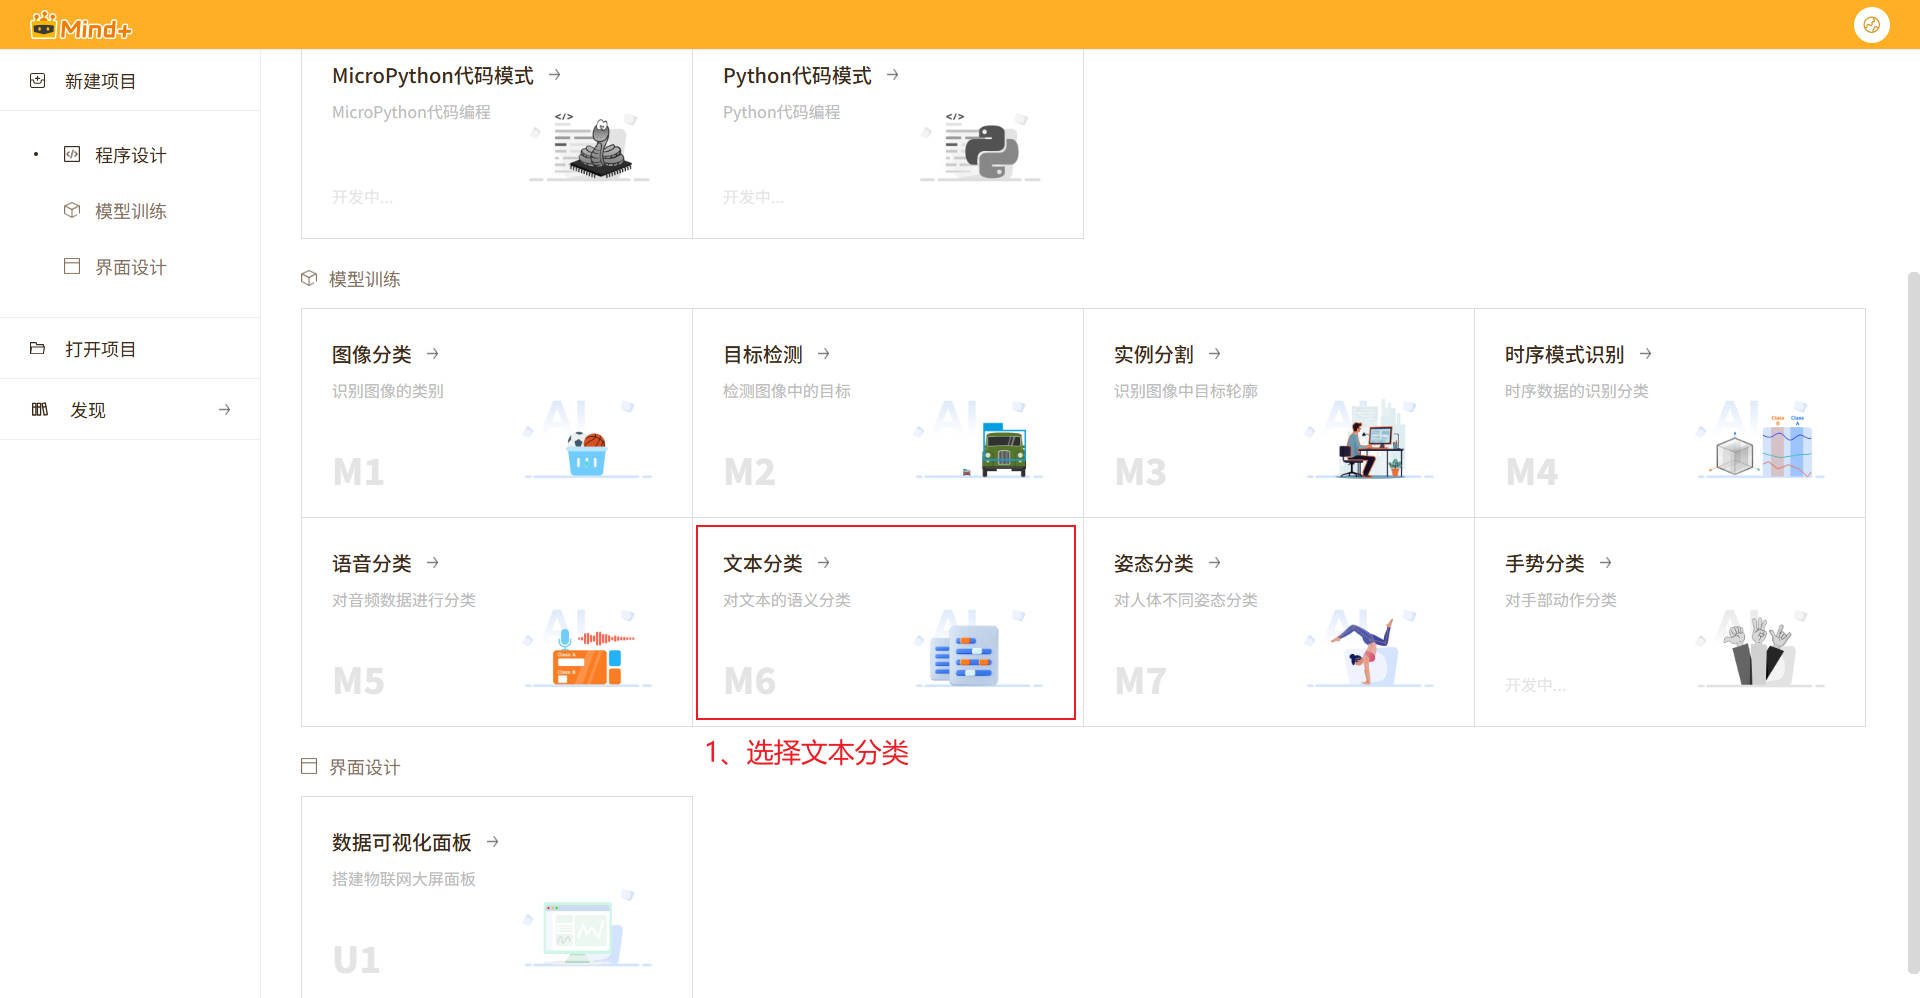1920x998 pixels.
Task: Open the 实例分割 card title
Action: click(1154, 355)
